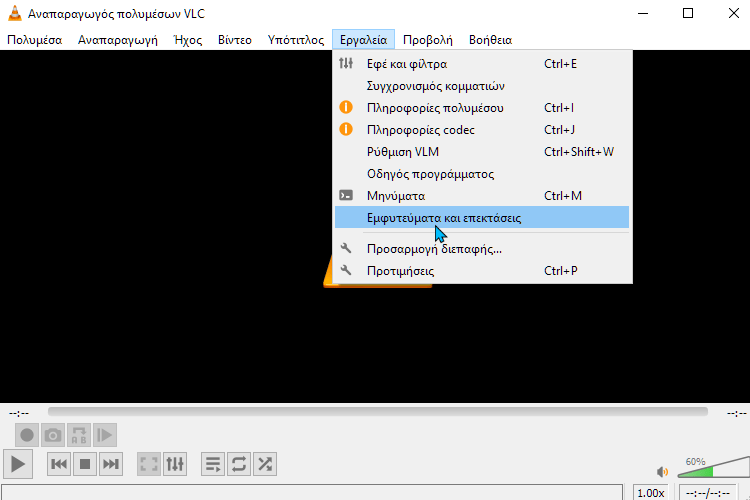Open the Βοήθεια menu
Viewport: 750px width, 500px height.
490,40
